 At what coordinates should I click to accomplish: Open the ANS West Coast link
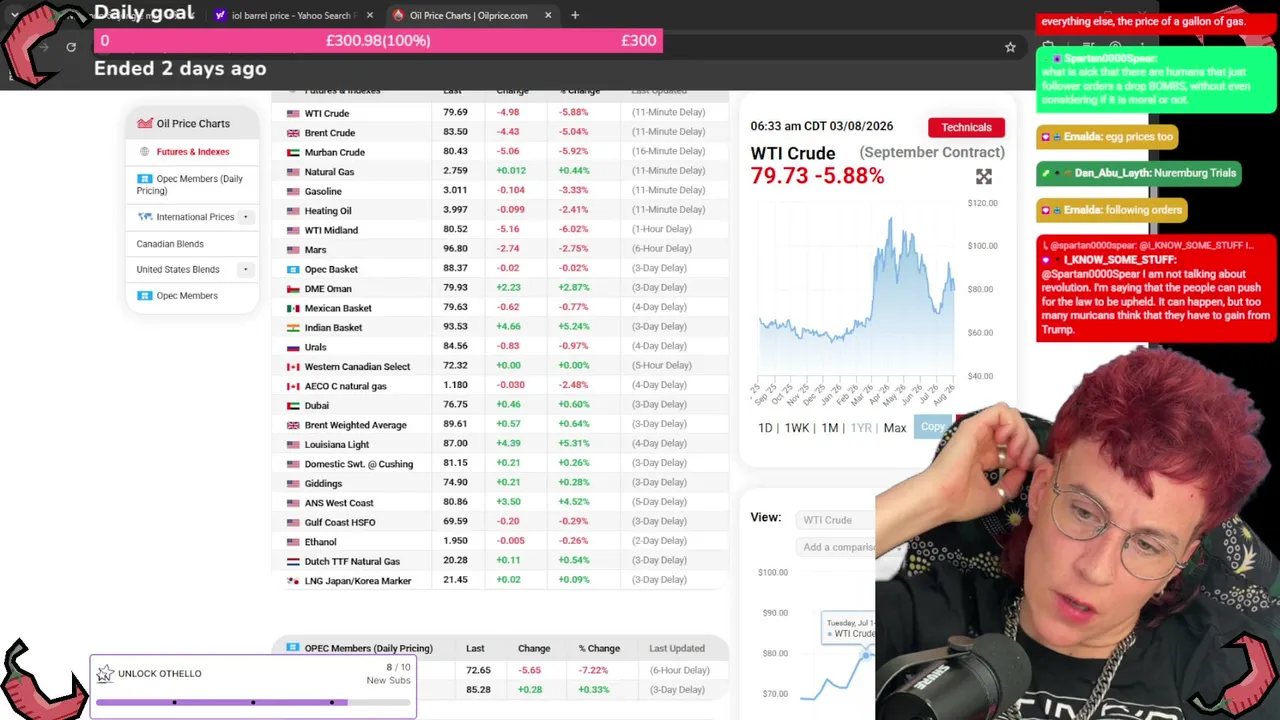[339, 503]
